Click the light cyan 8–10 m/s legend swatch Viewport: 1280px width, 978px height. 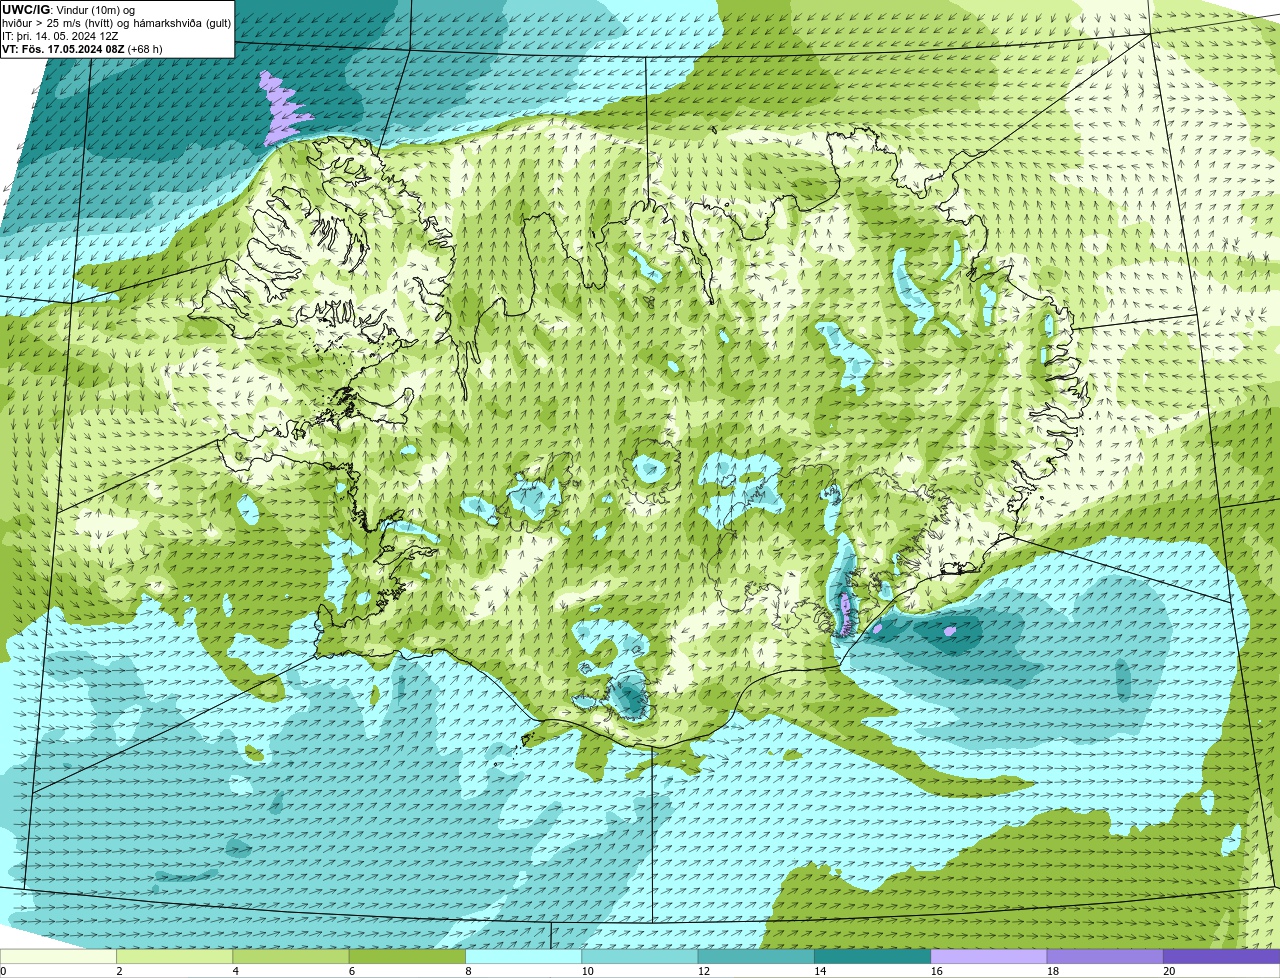[524, 957]
